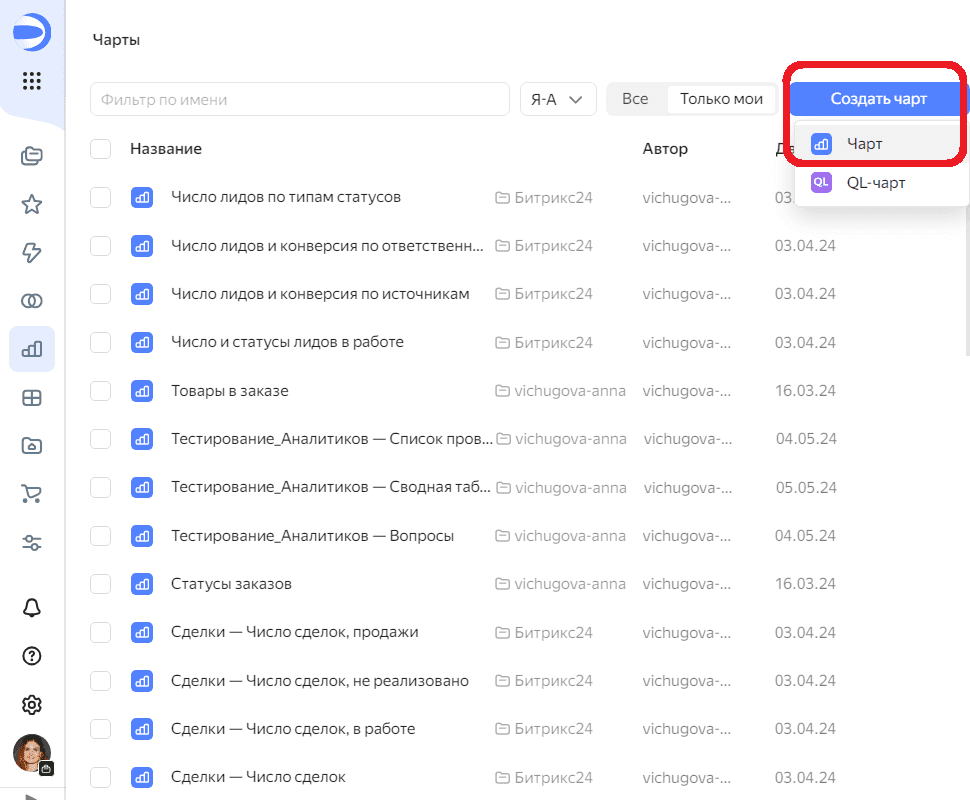
Task: Click folder icon in Товары в заказе row
Action: [x=502, y=391]
